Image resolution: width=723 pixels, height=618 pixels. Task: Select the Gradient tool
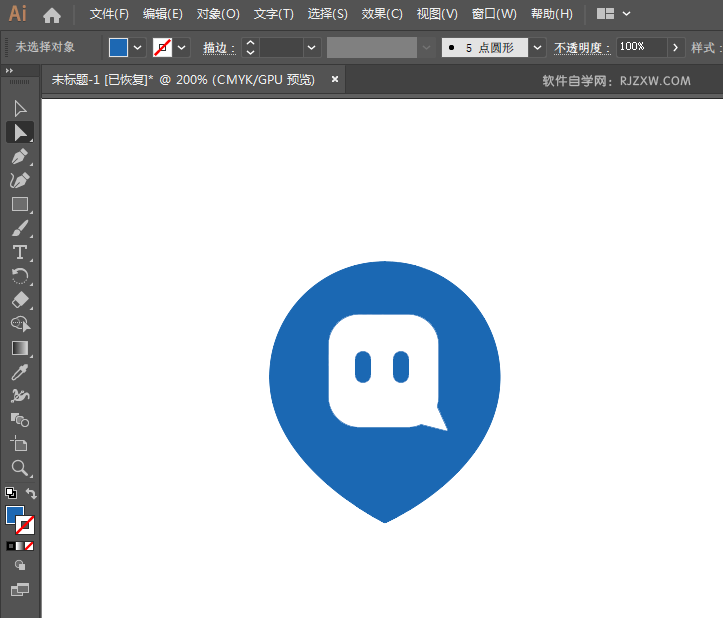point(20,348)
